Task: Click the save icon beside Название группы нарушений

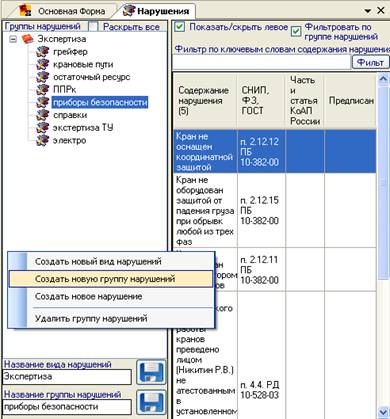Action: 151,402
